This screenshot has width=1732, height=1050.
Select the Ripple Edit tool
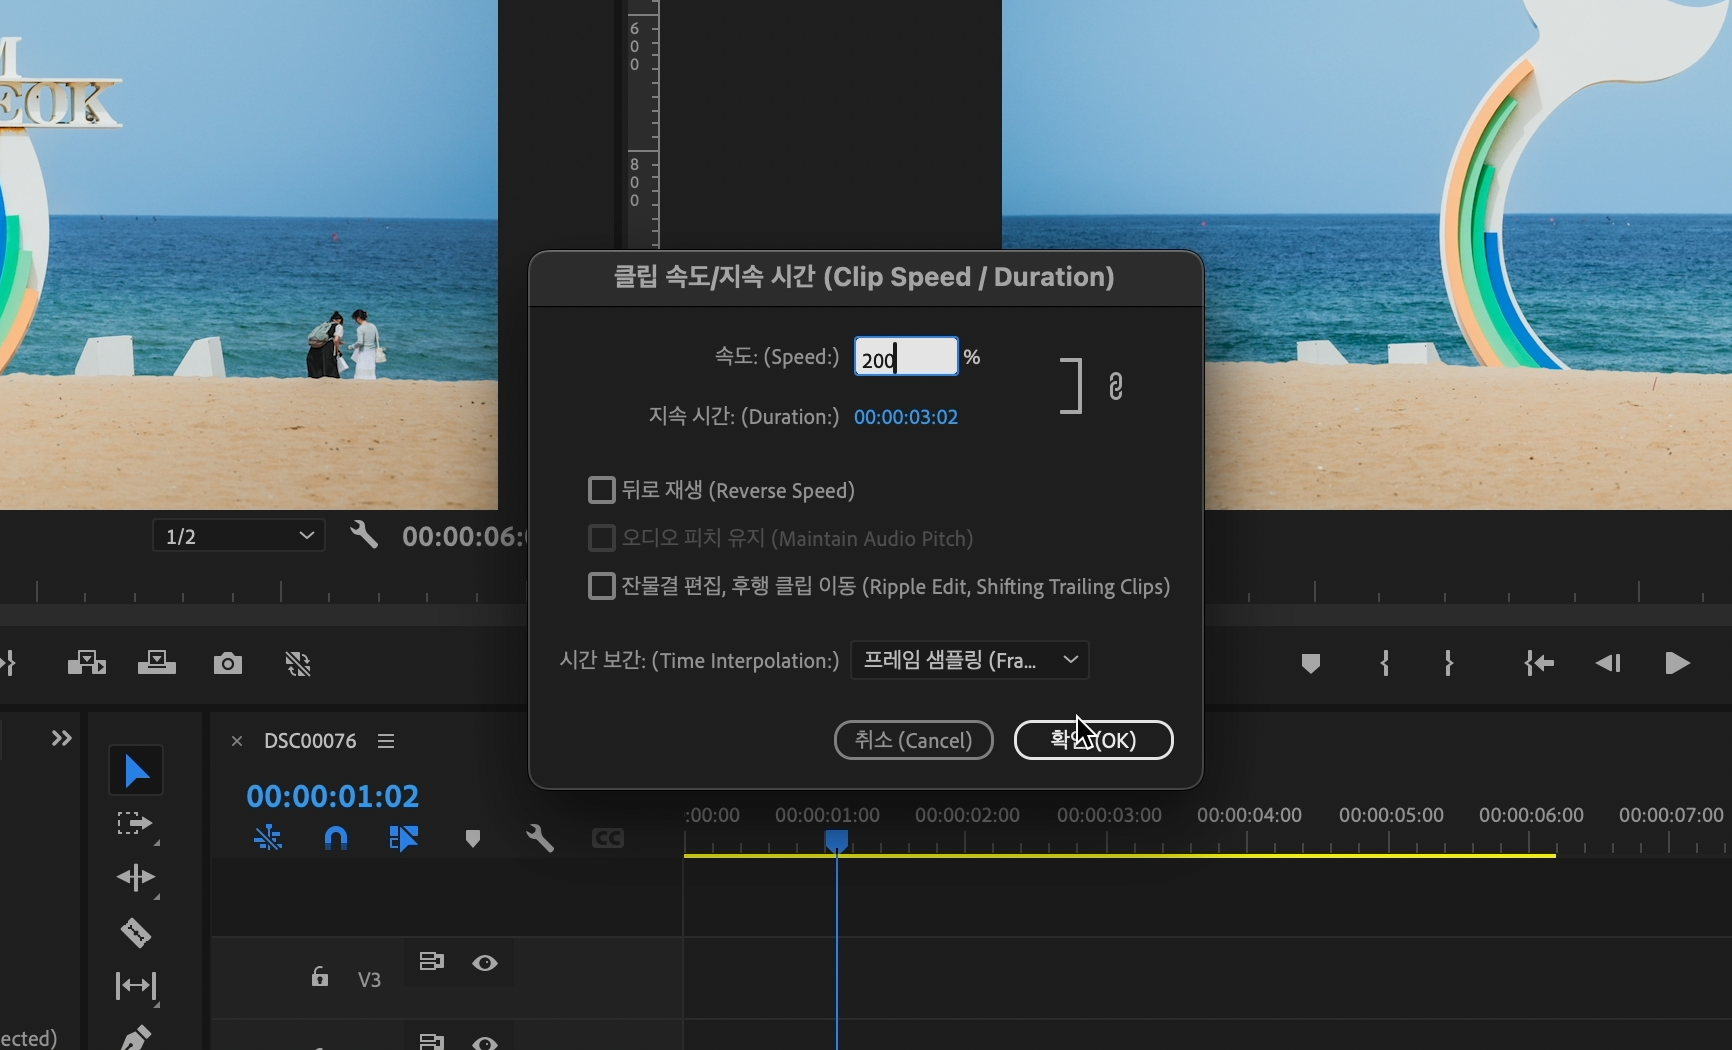[x=135, y=878]
